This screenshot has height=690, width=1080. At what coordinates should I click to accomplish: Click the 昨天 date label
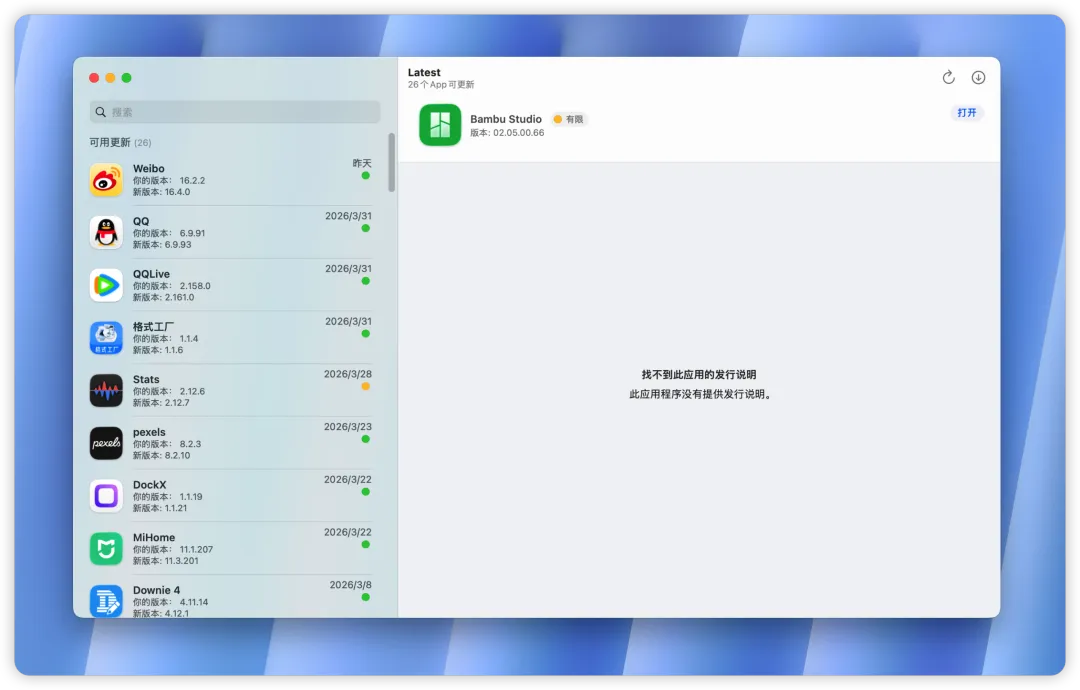click(362, 163)
